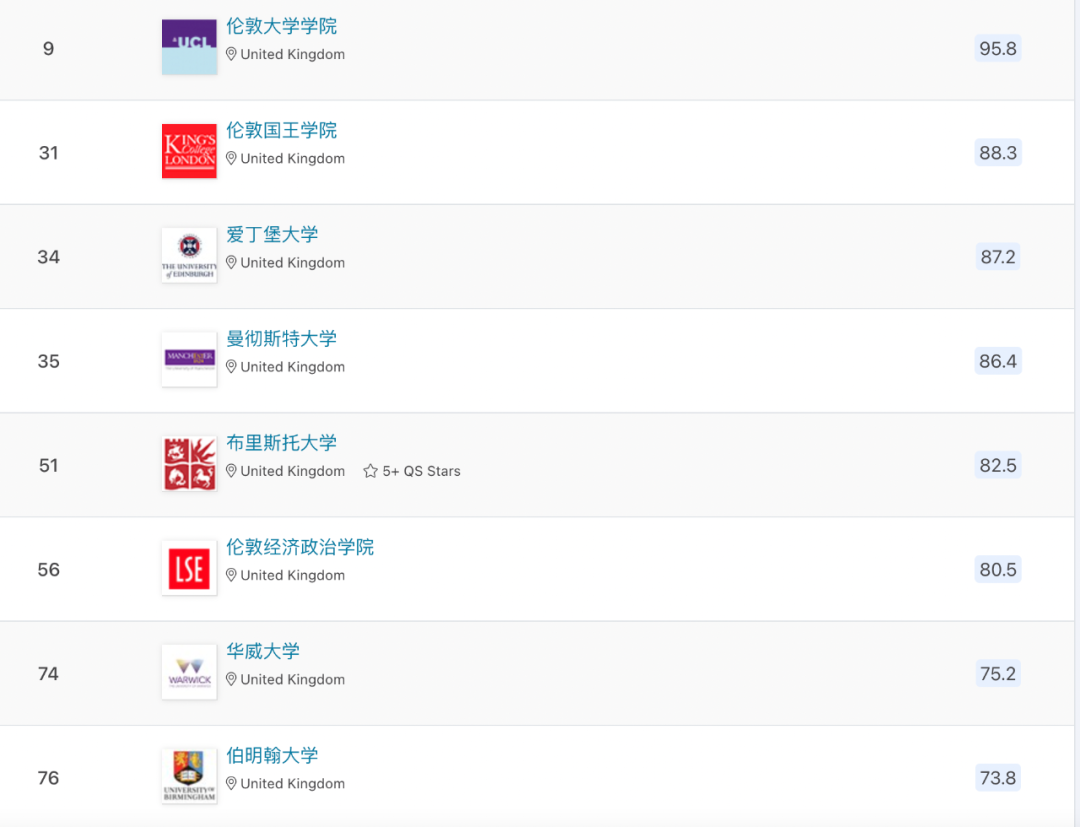
Task: Click the 82.5 score badge
Action: click(x=998, y=465)
